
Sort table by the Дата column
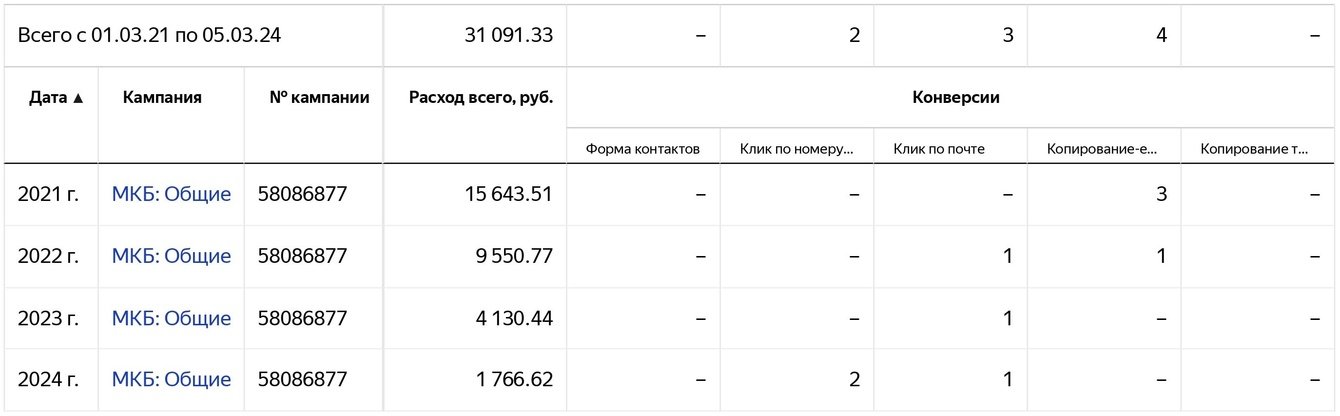[x=56, y=98]
